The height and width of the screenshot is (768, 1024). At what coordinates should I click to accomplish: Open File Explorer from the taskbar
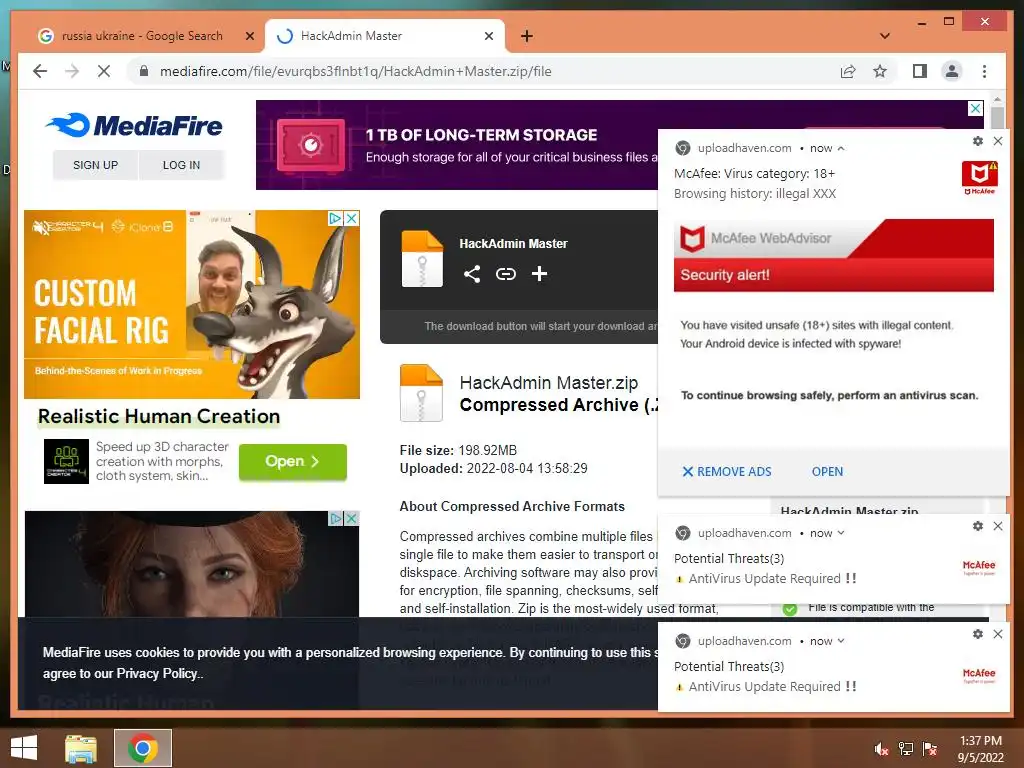pyautogui.click(x=81, y=748)
